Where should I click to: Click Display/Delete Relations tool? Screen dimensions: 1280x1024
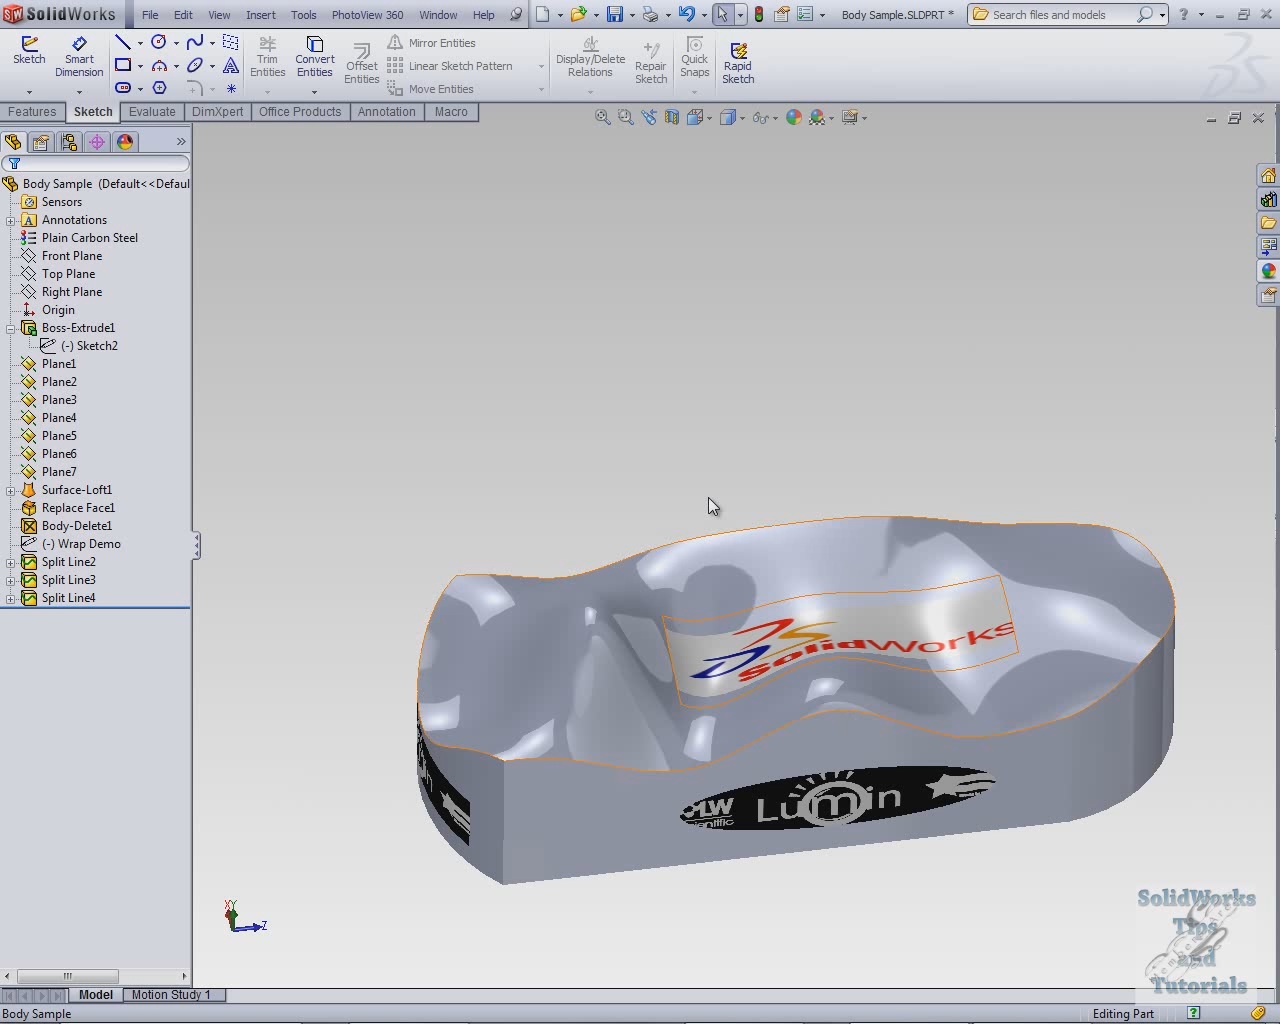pyautogui.click(x=590, y=57)
